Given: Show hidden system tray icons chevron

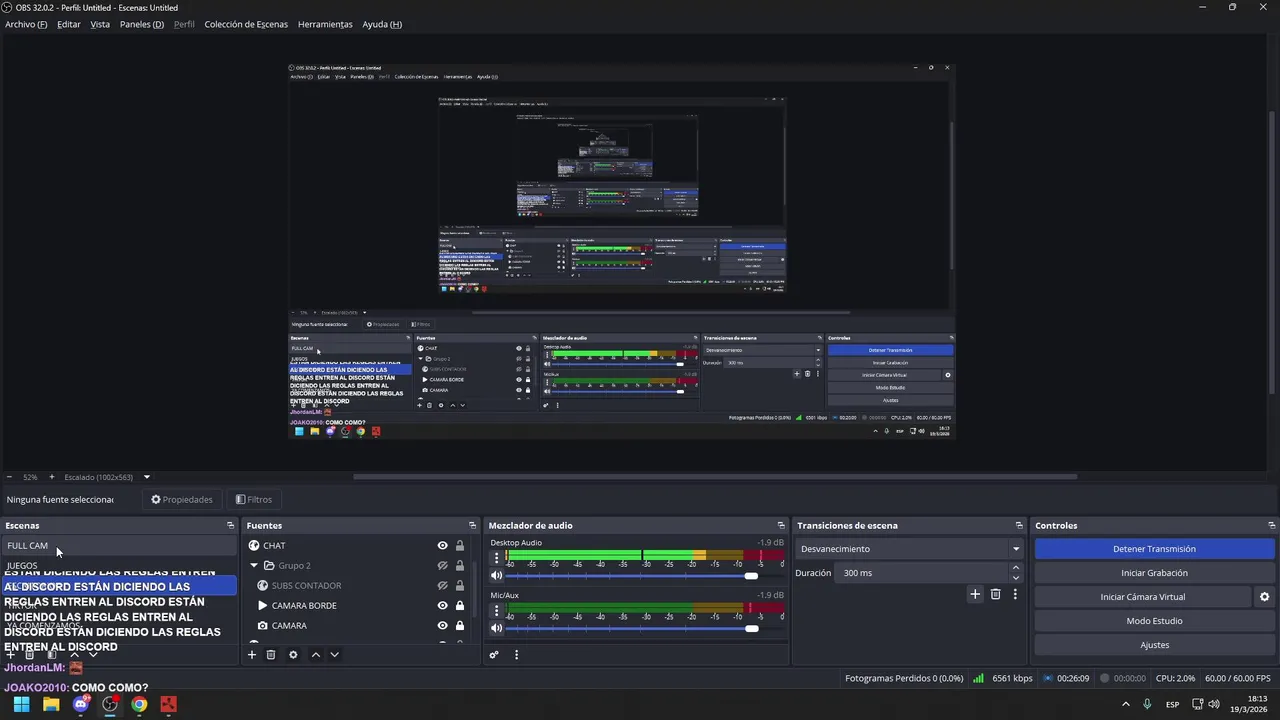Looking at the screenshot, I should 1126,704.
